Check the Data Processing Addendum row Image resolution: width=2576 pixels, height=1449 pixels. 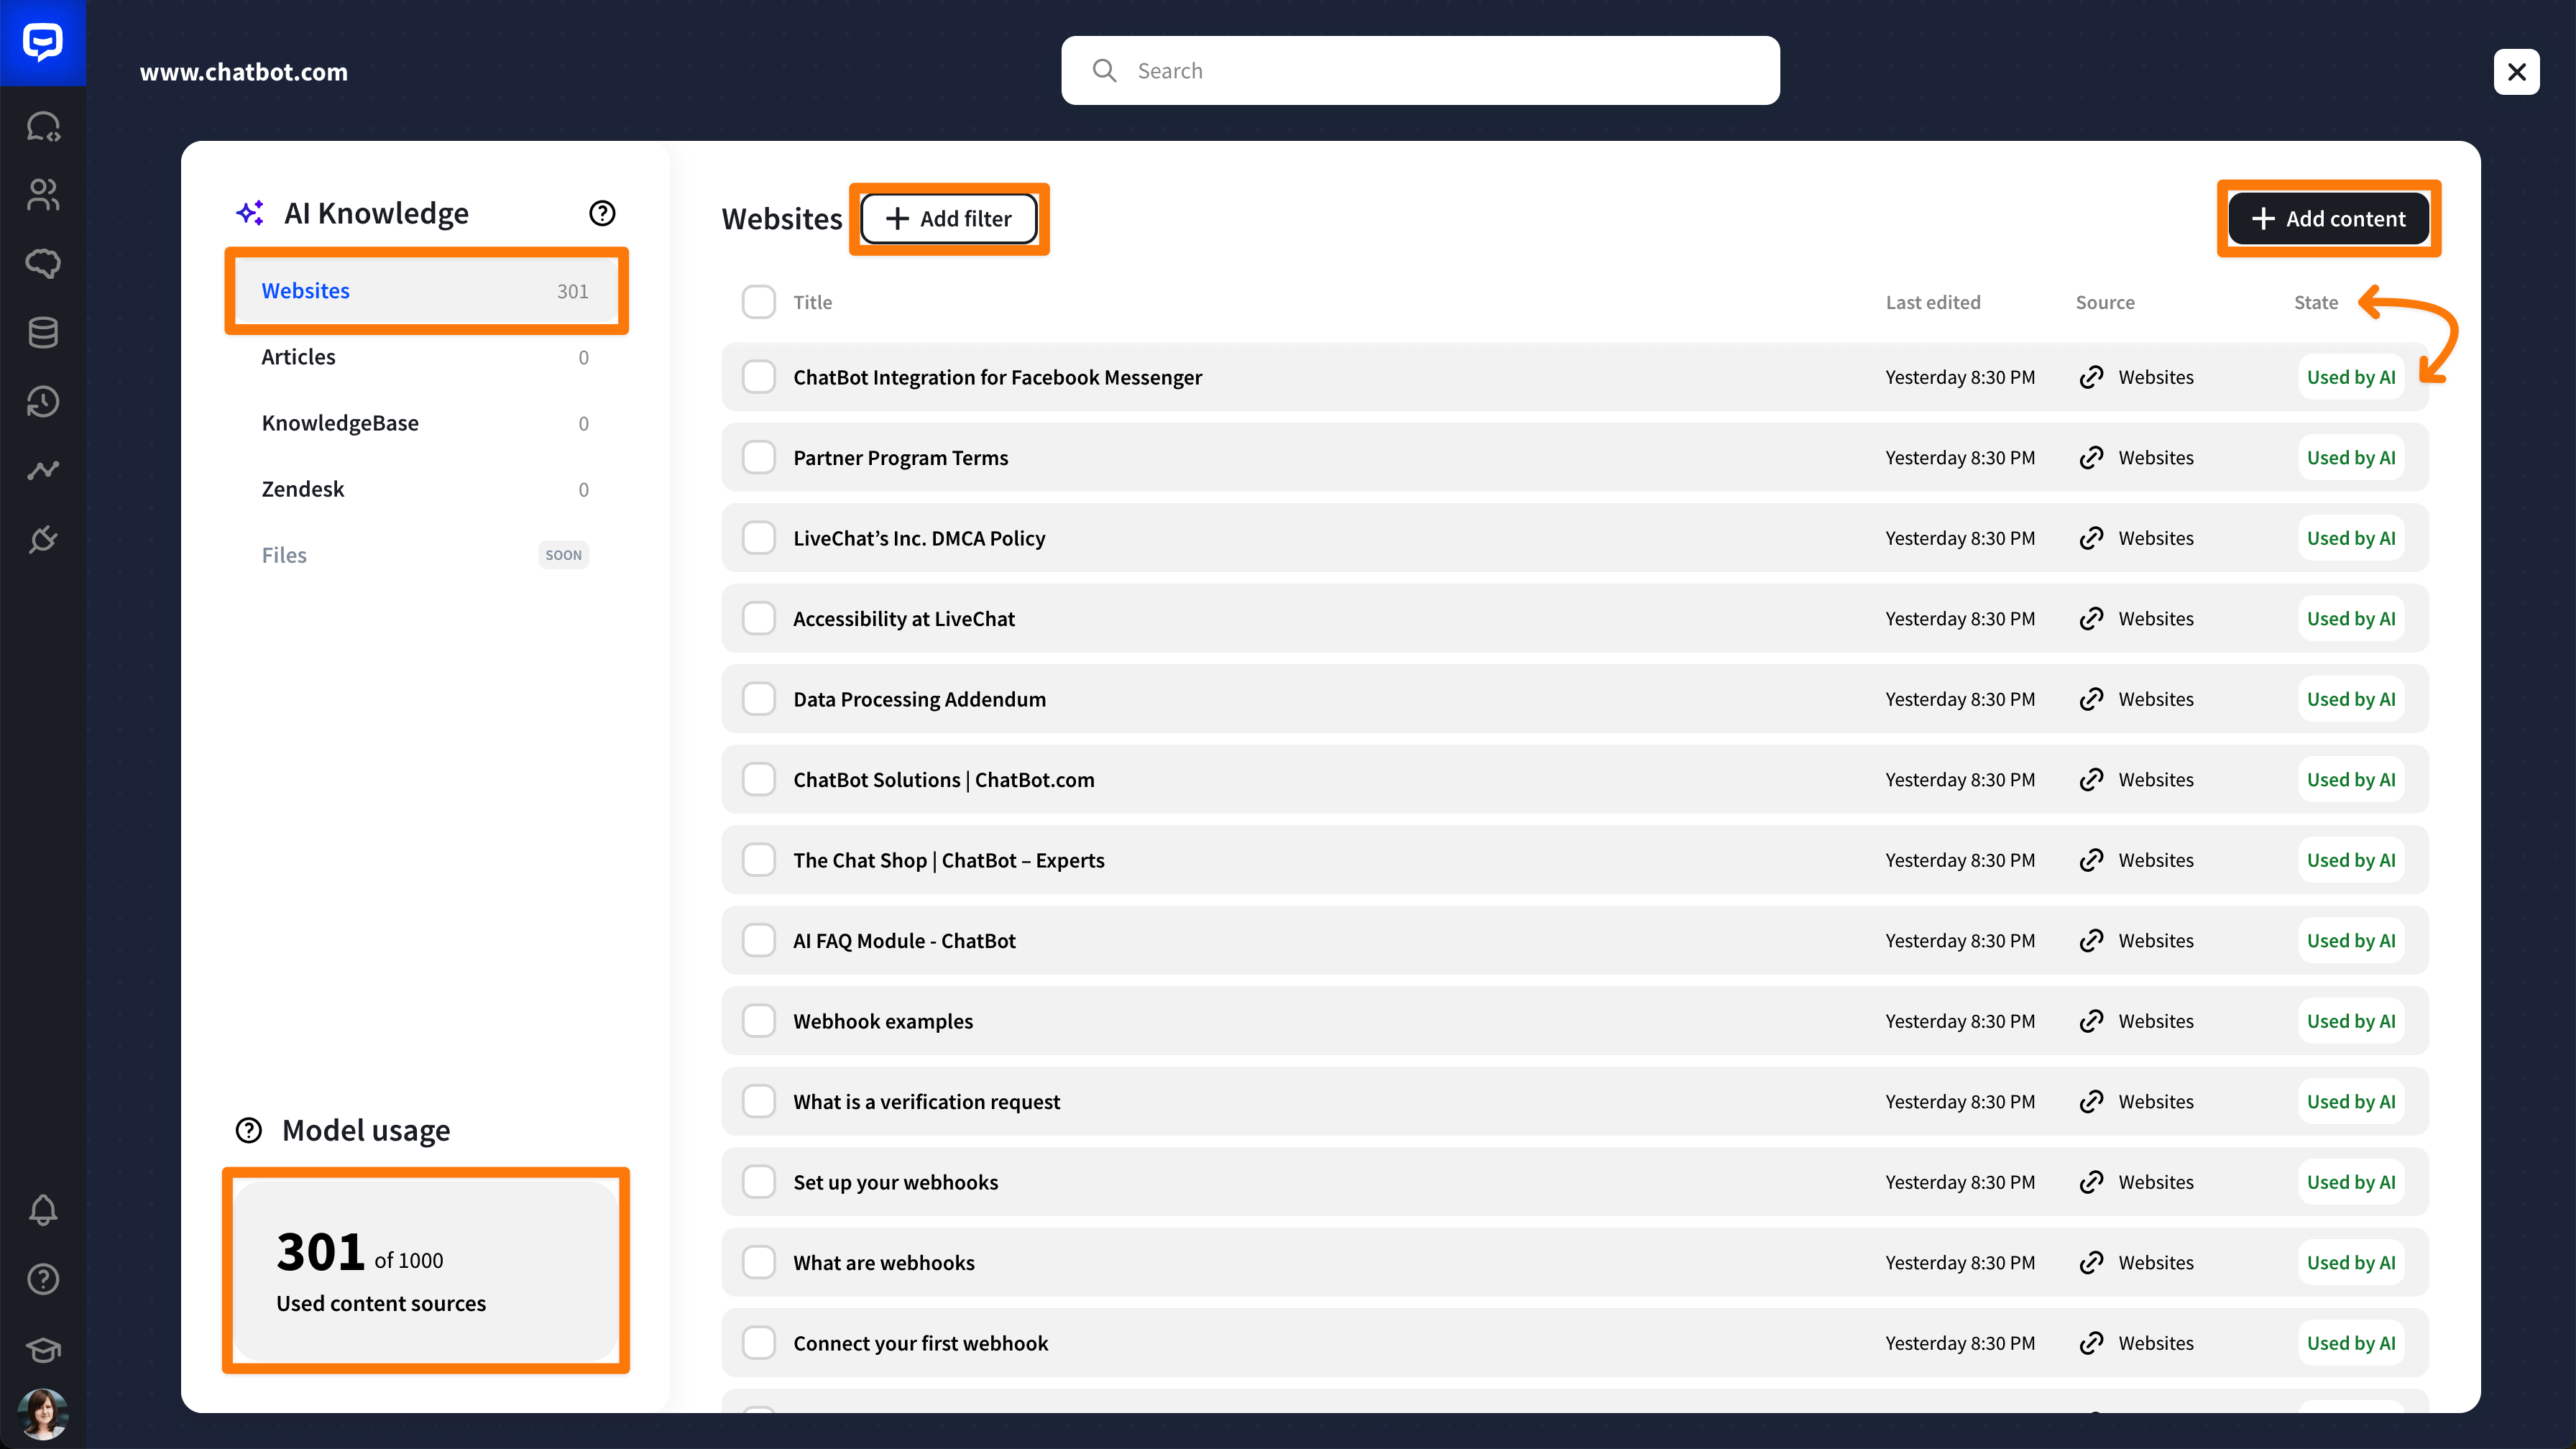tap(759, 699)
